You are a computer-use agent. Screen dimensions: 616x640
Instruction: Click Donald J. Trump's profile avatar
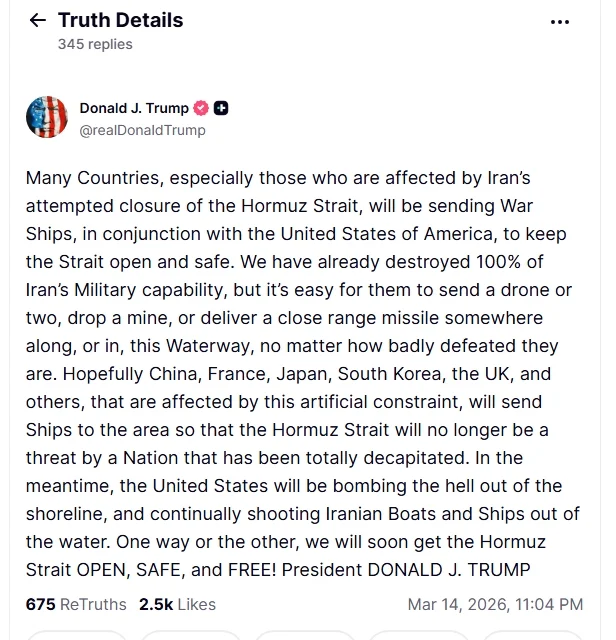46,118
